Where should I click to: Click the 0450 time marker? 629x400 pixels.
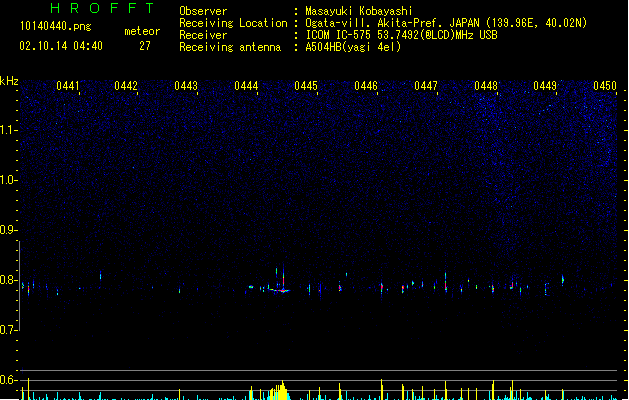pos(605,86)
